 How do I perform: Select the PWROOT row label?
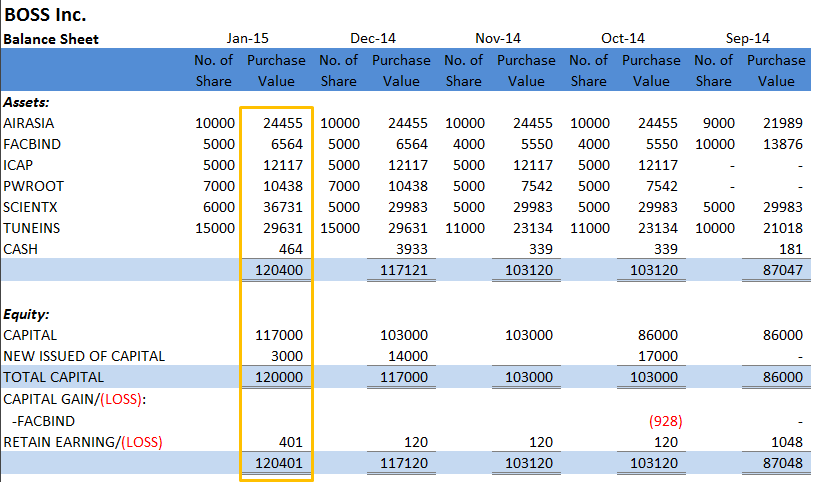tap(33, 186)
